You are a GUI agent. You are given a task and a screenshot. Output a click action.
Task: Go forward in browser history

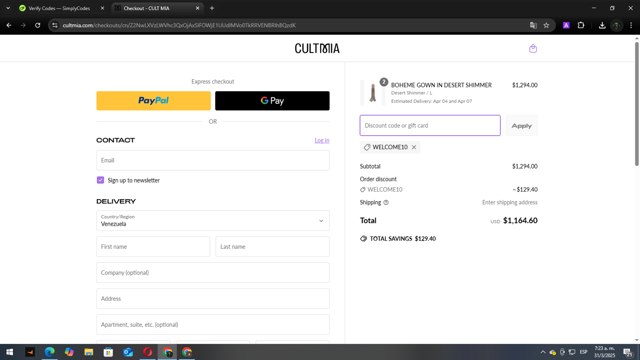(x=23, y=25)
